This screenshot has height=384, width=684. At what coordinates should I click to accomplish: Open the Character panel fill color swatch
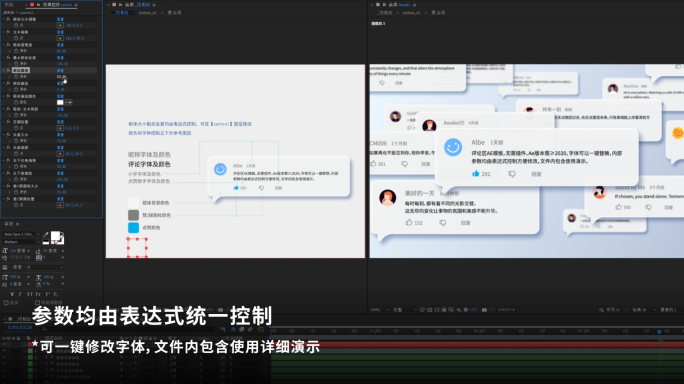55,236
